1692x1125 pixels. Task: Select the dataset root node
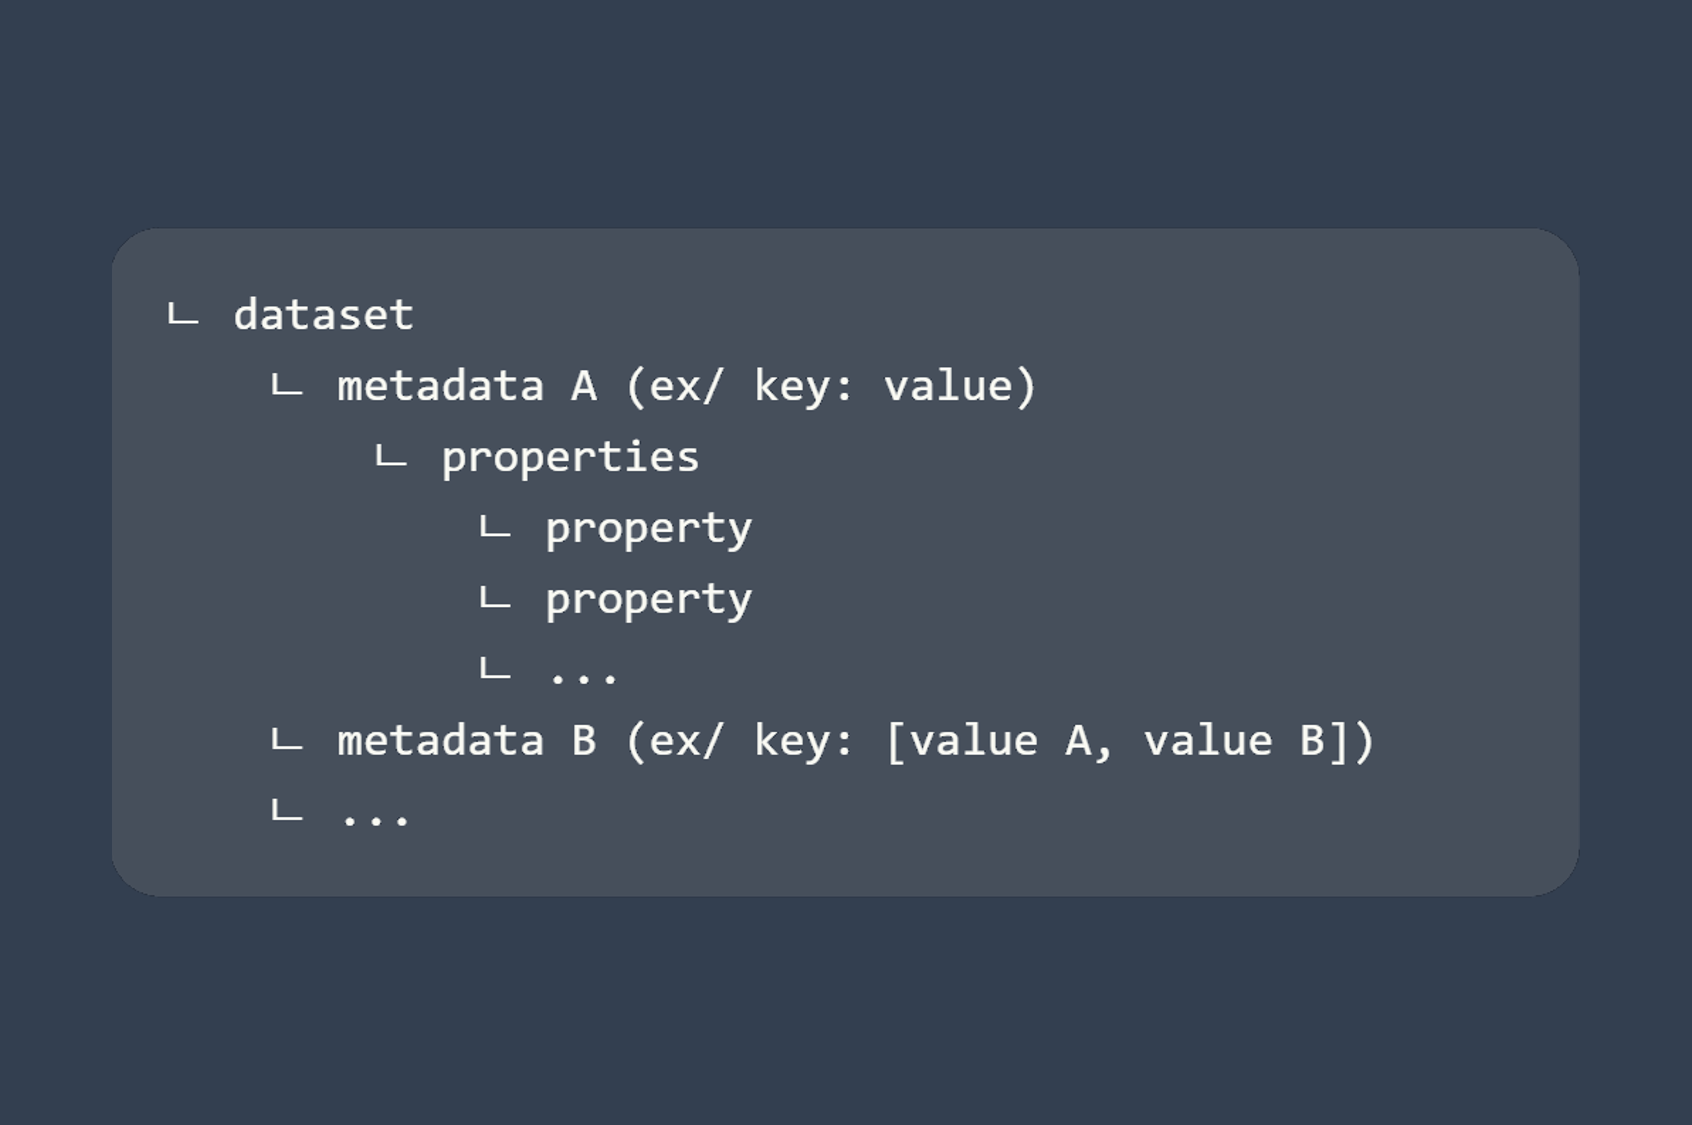tap(323, 315)
